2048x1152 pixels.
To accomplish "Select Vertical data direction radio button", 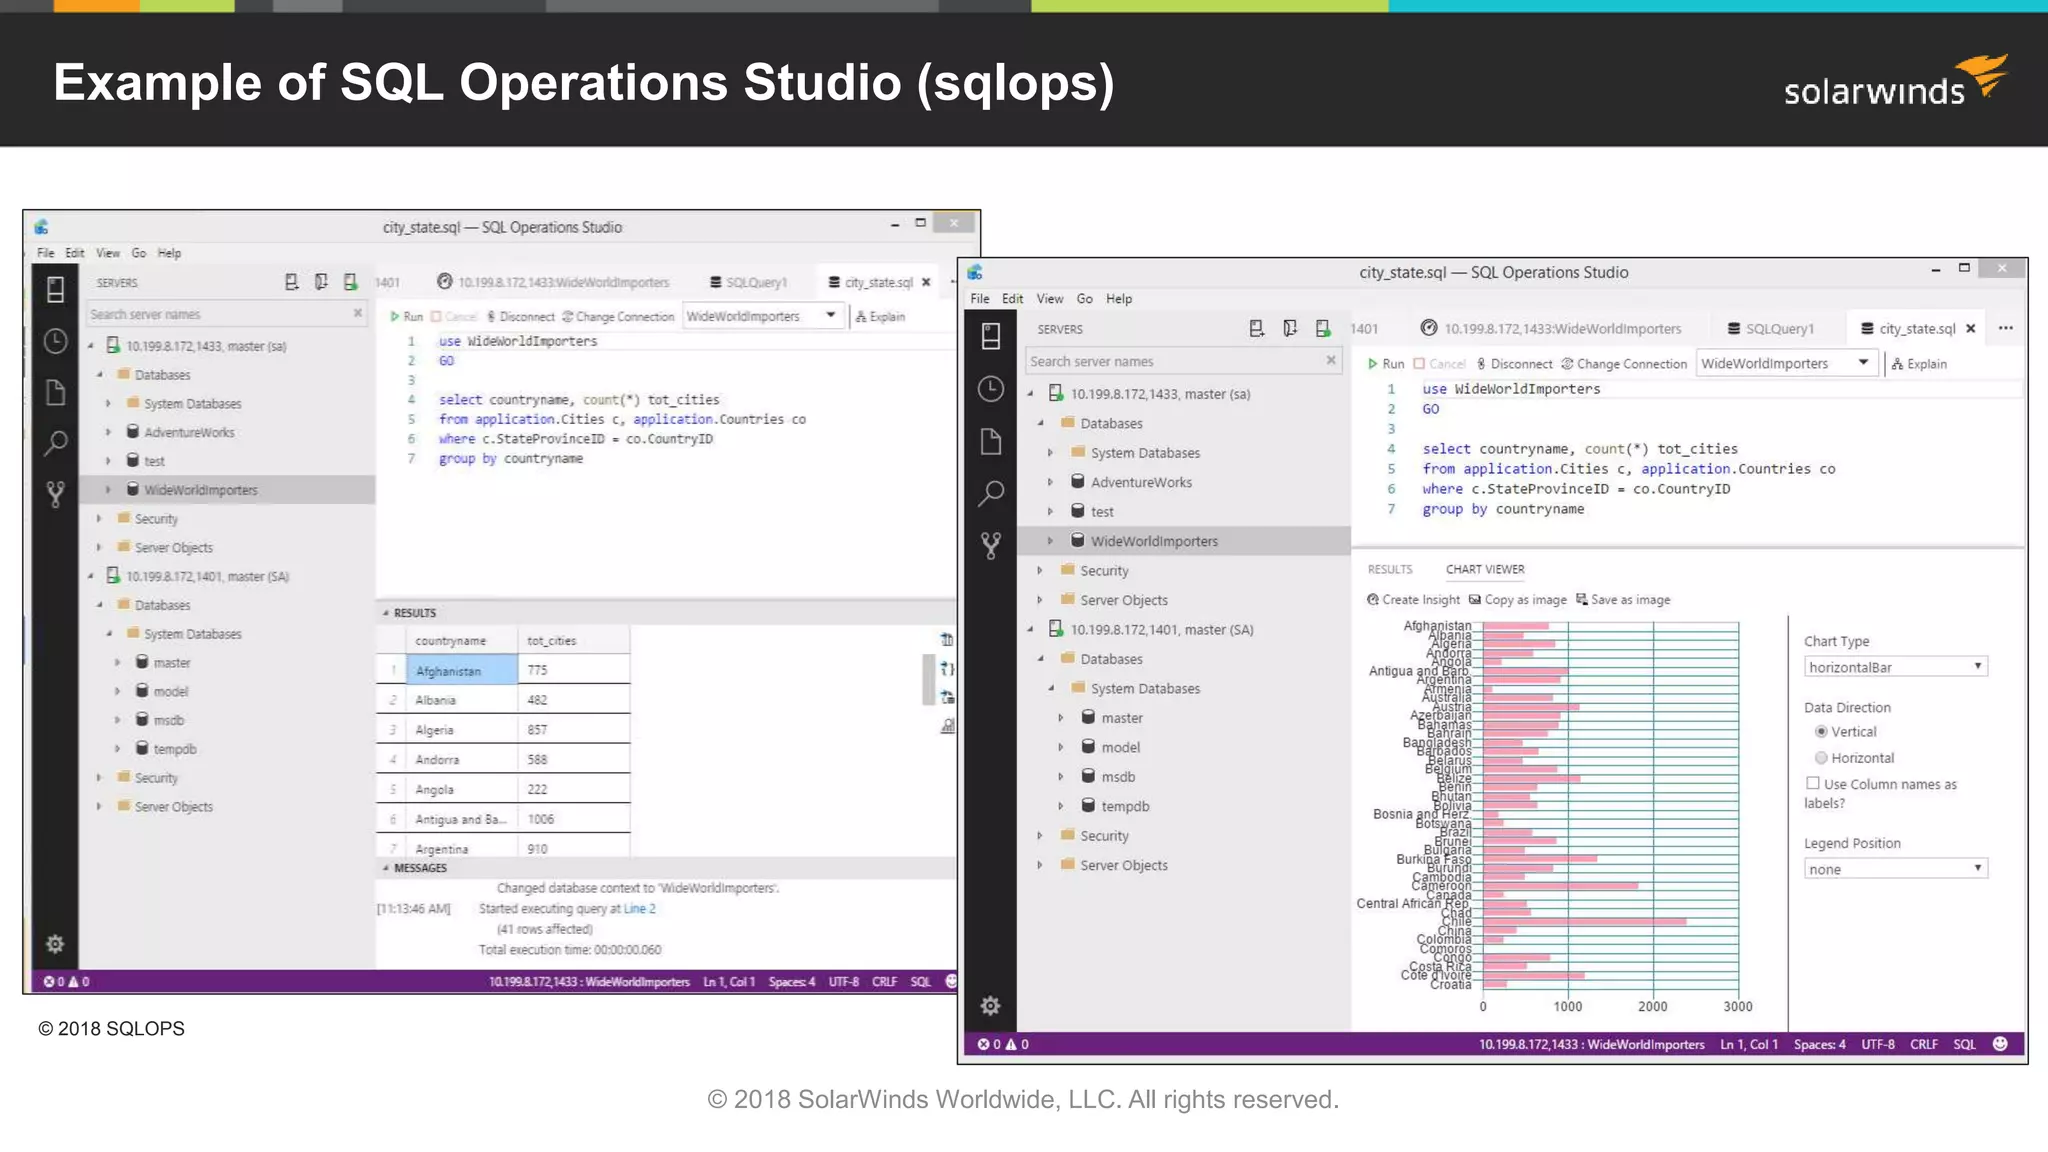I will 1820,732.
